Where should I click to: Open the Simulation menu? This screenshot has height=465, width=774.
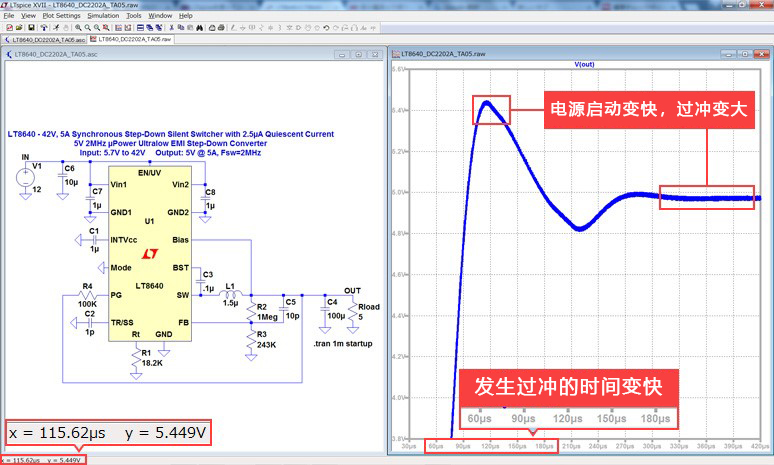(x=102, y=16)
